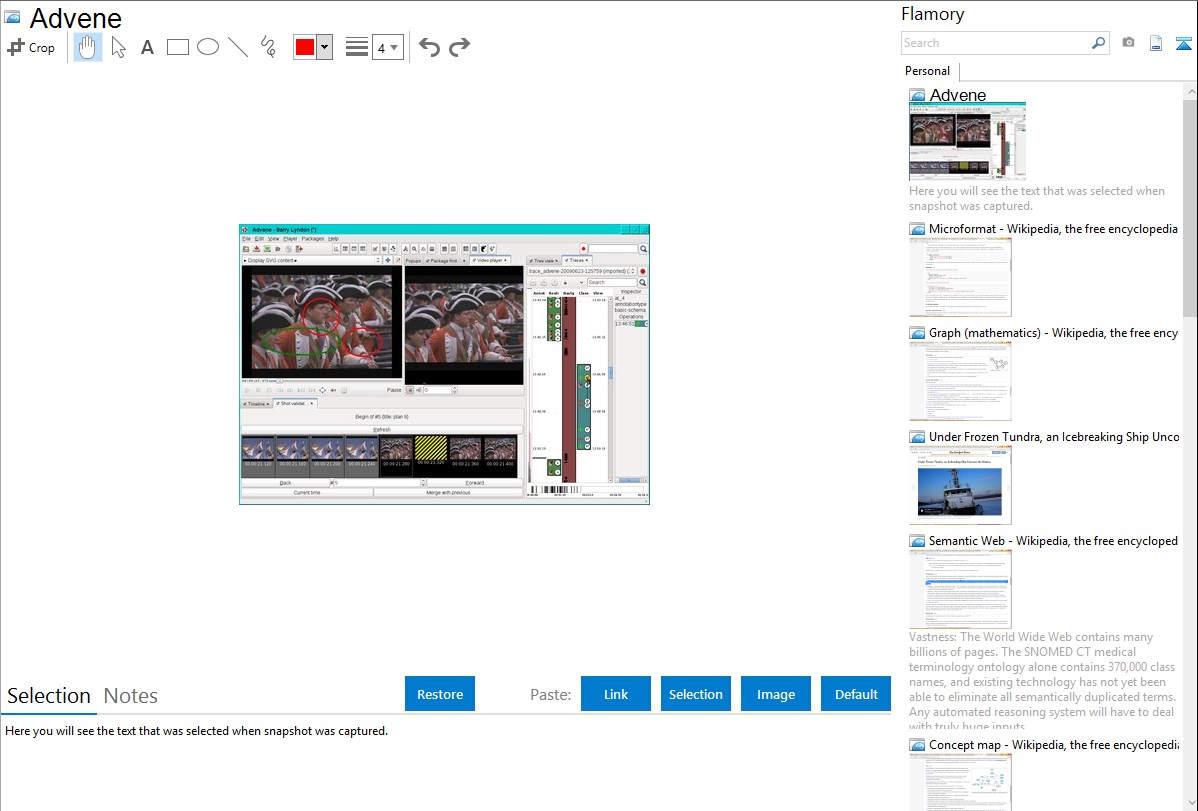Click the blue collapse-to-top arrow icon
The image size is (1198, 811).
[x=1183, y=43]
